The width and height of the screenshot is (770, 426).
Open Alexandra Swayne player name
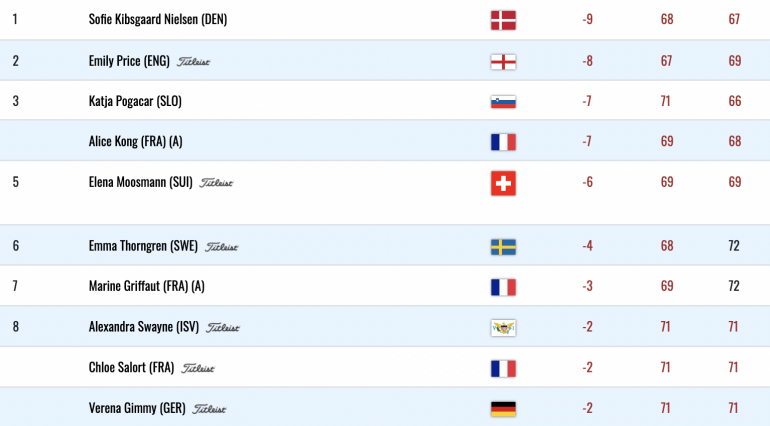point(143,327)
